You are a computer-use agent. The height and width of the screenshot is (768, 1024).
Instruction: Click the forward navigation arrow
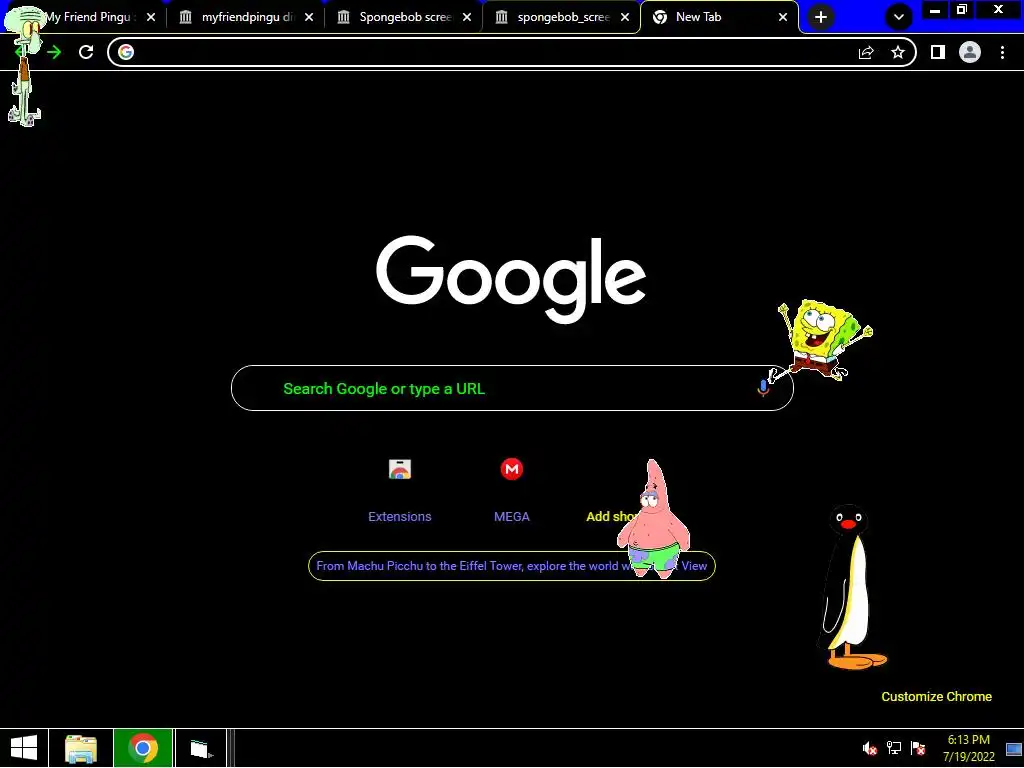(x=54, y=52)
